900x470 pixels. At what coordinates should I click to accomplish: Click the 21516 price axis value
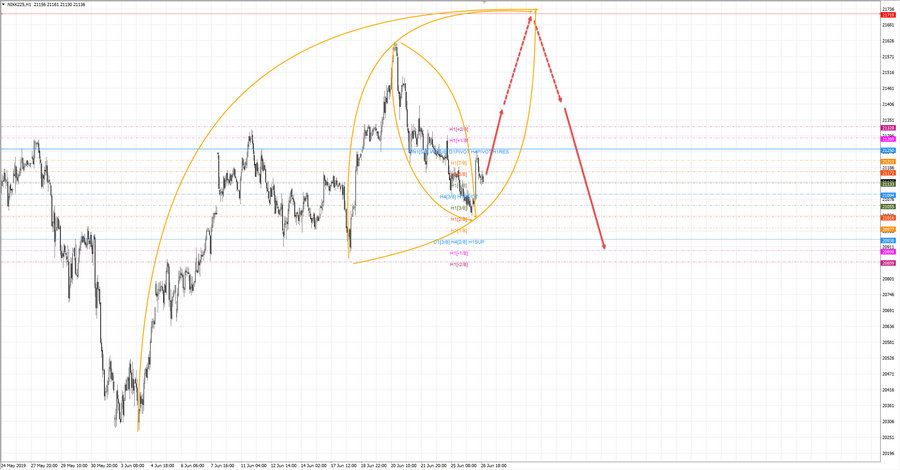tap(888, 73)
